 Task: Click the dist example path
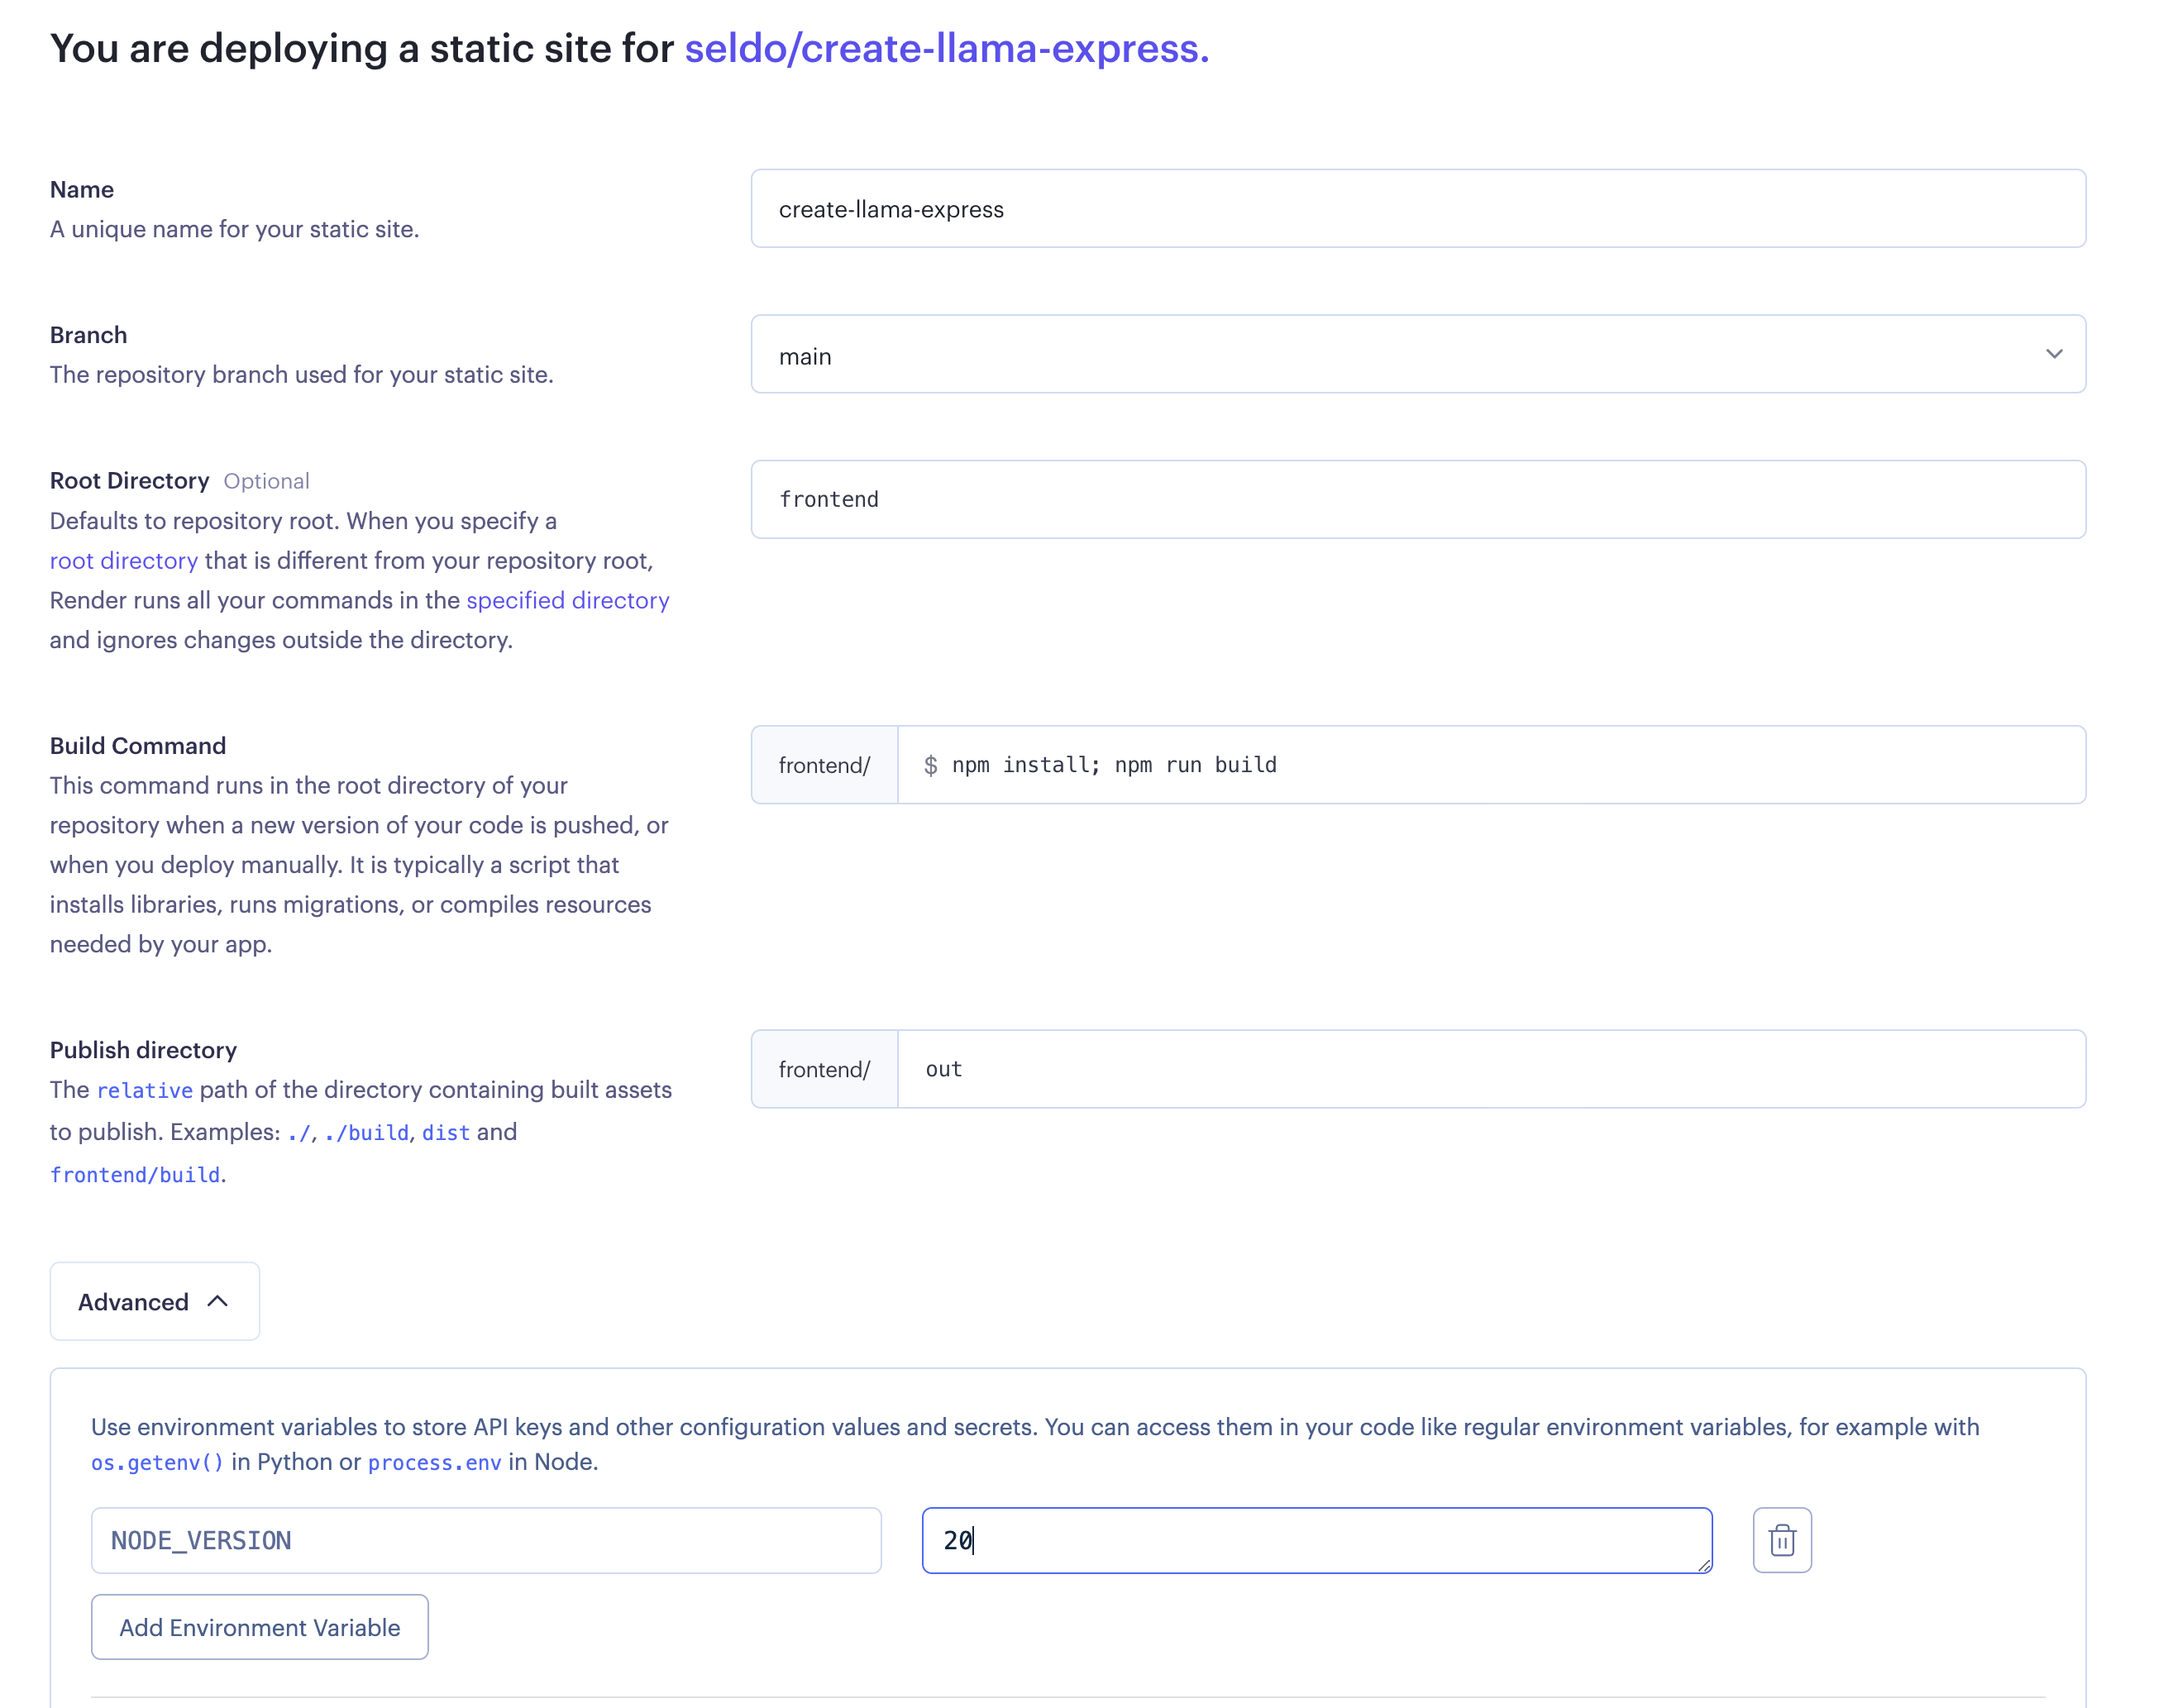446,1133
